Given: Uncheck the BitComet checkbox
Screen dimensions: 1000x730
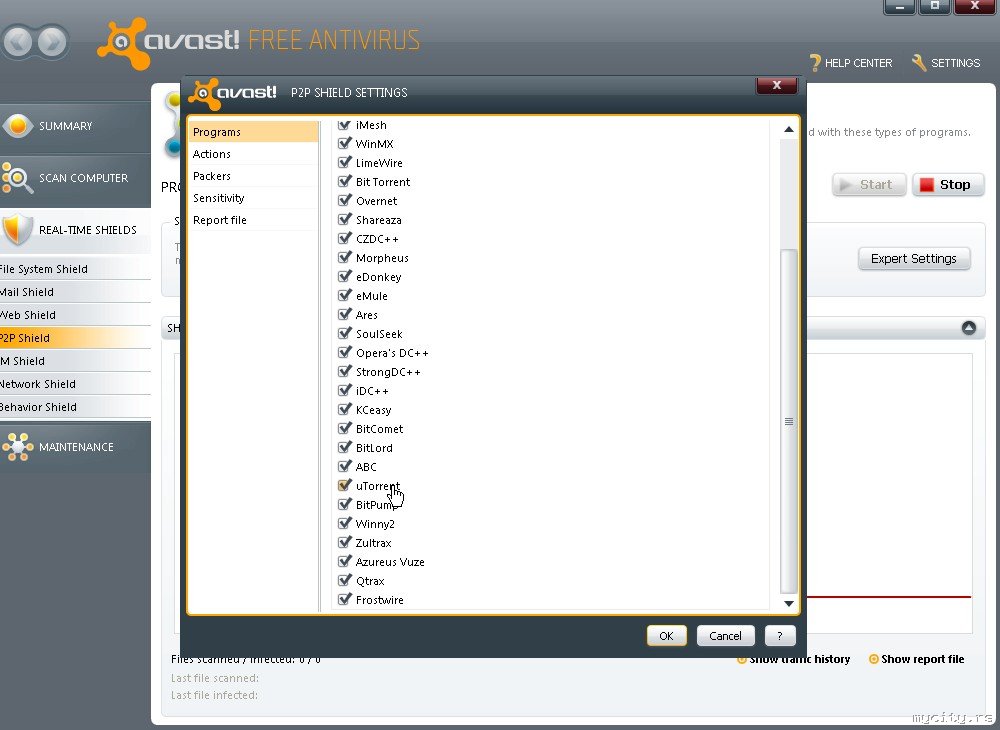Looking at the screenshot, I should click(x=345, y=428).
